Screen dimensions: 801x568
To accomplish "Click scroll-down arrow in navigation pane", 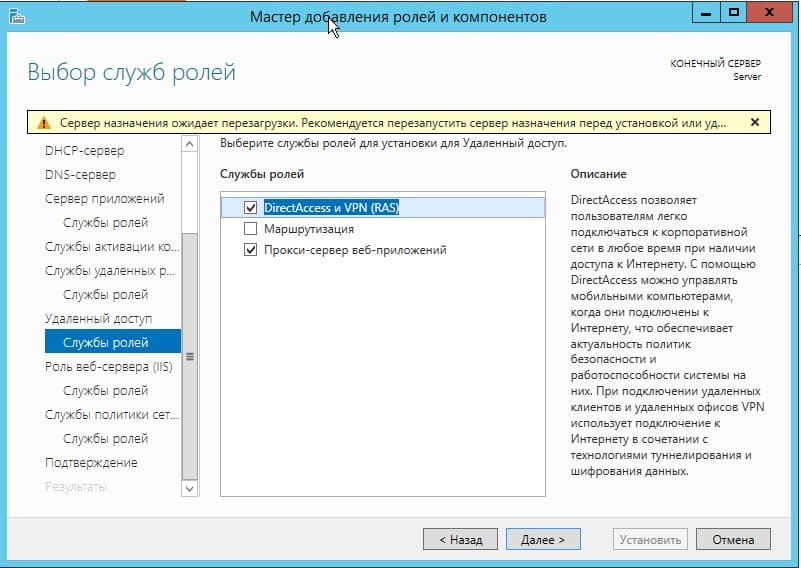I will (x=190, y=489).
